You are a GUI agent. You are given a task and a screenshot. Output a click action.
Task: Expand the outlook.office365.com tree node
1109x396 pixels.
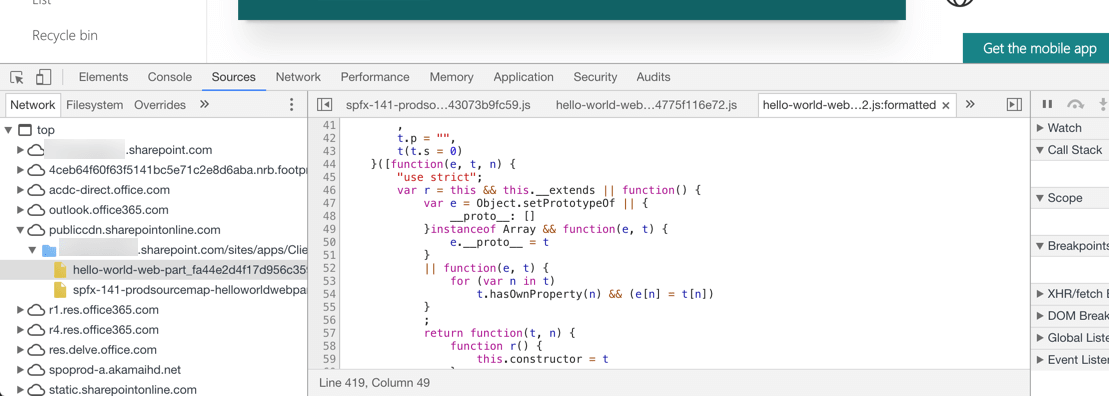click(21, 210)
